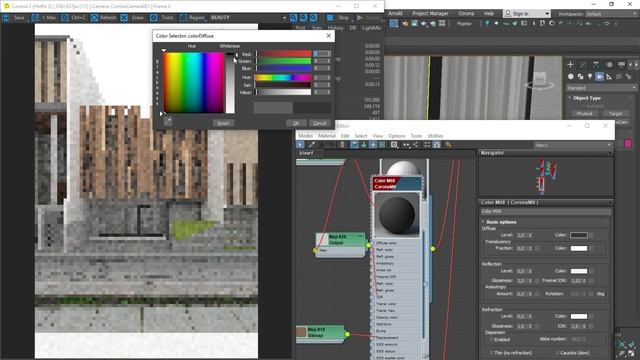Click the Whiteness vertical slider
Image resolution: width=640 pixels, height=360 pixels.
coord(230,83)
